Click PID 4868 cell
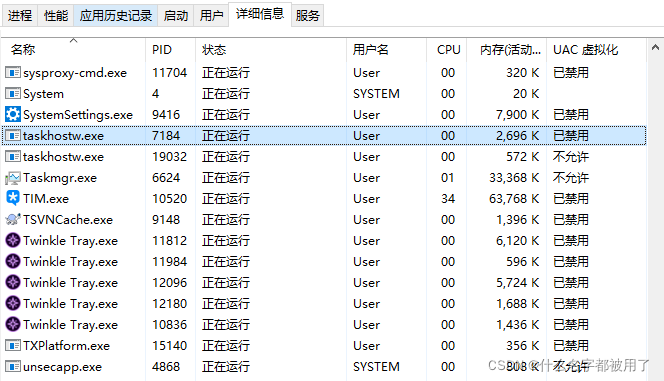This screenshot has width=664, height=381. 166,366
